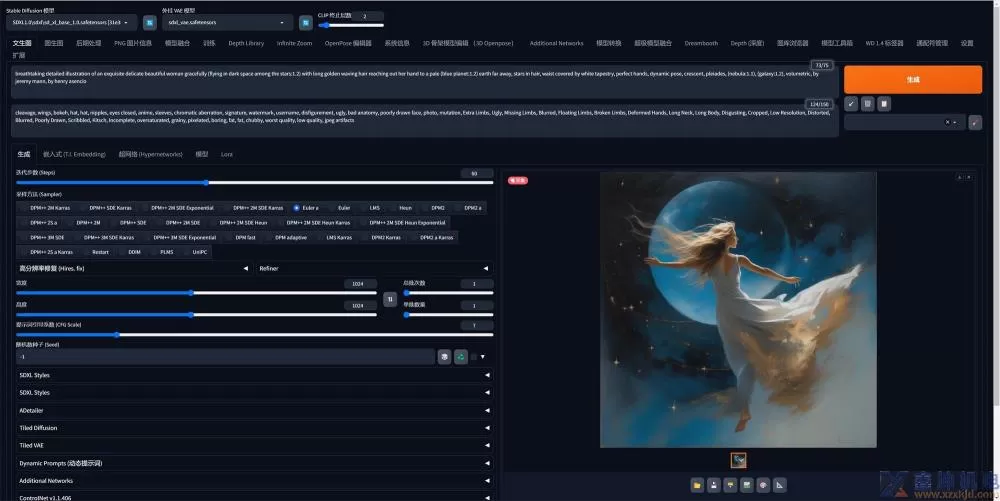Click the edit styles icon beside styles dropdown
1000x501 pixels.
pyautogui.click(x=975, y=122)
